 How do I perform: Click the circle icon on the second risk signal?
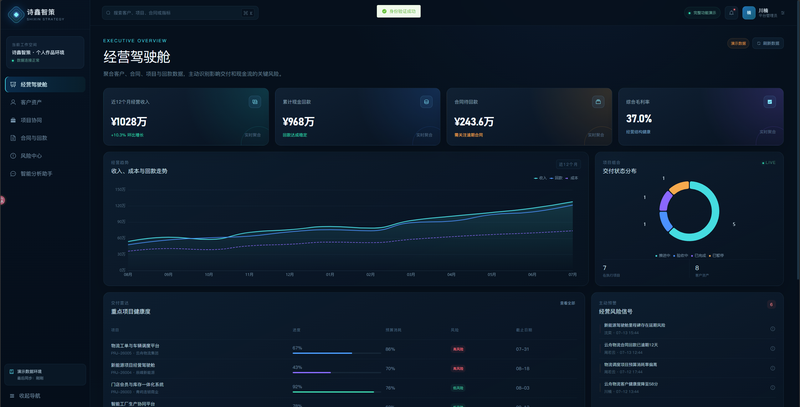[x=772, y=348]
